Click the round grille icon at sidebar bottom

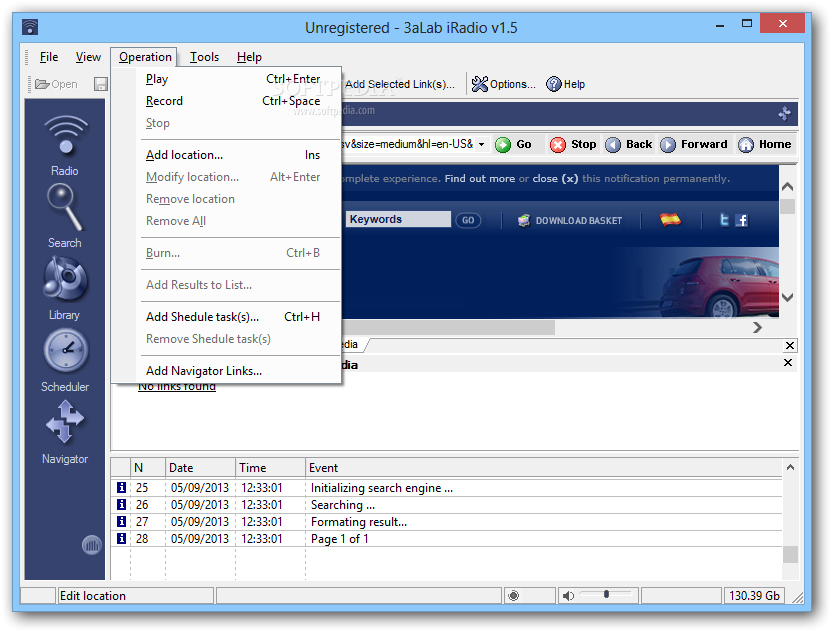91,544
